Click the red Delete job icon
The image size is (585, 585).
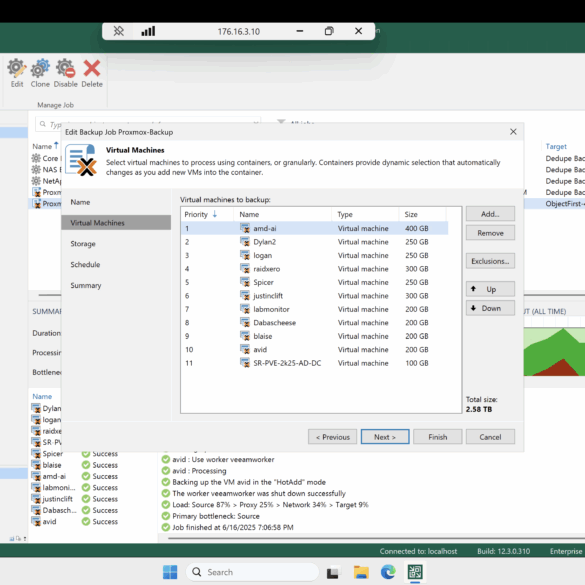coord(92,69)
